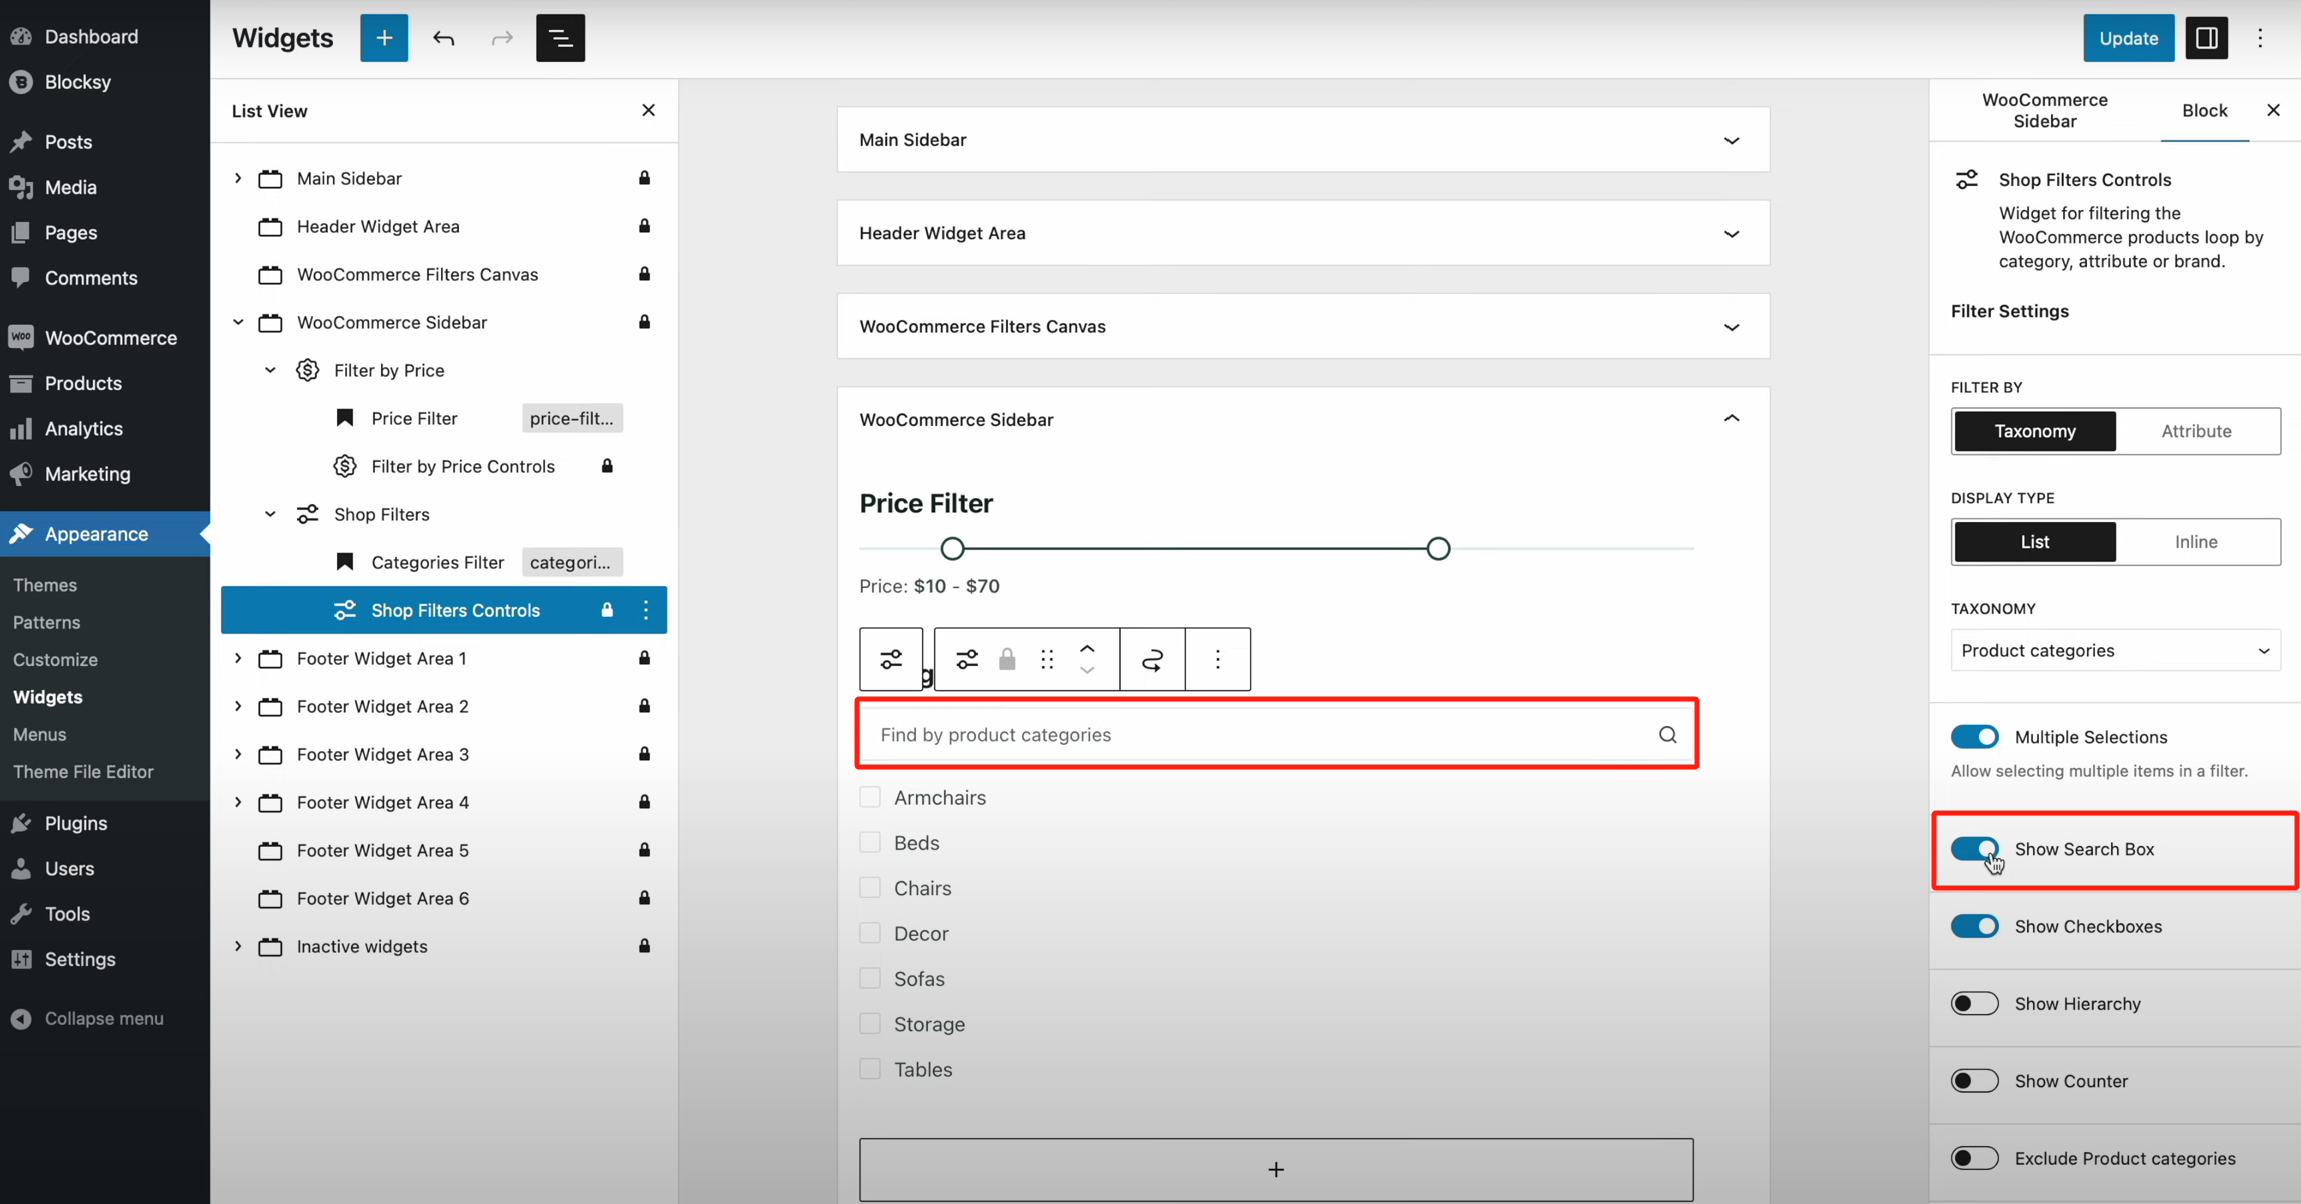Screen dimensions: 2301x1204
Task: Click the search magnifier in categories field
Action: coord(1667,735)
